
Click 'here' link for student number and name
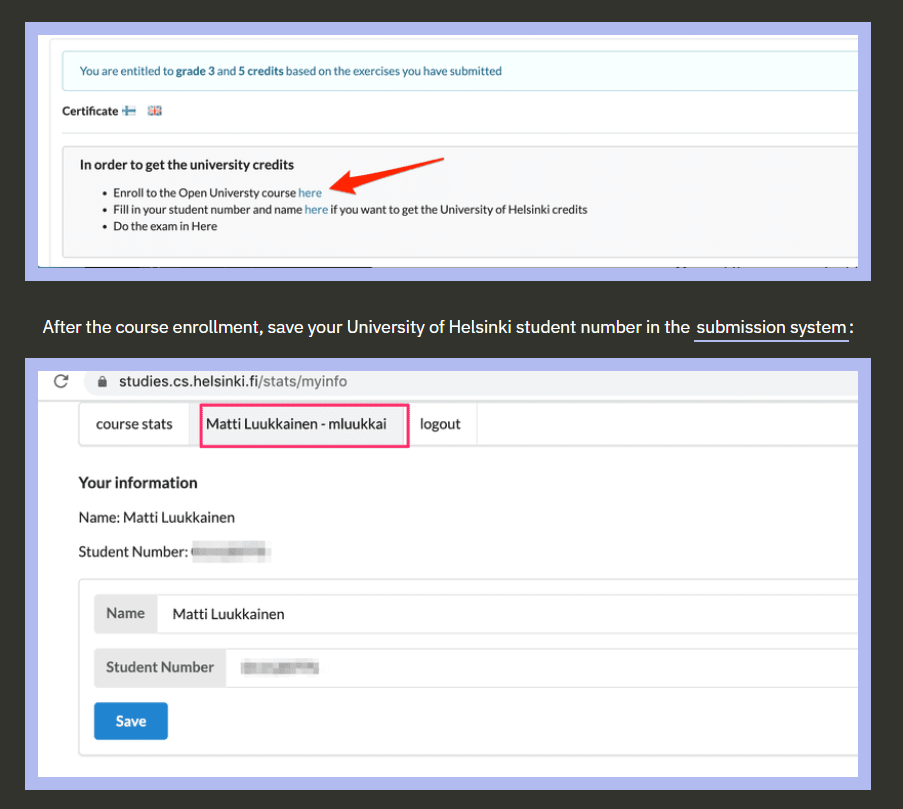click(x=316, y=209)
